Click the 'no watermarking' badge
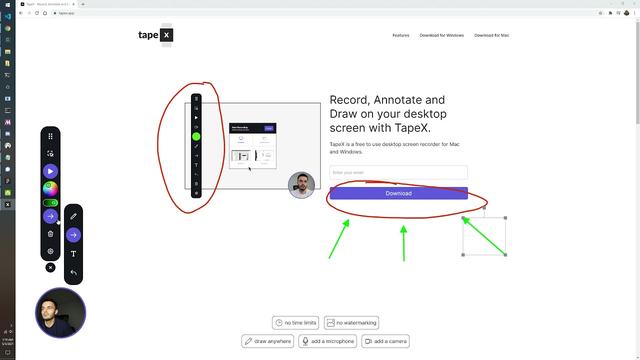Image resolution: width=640 pixels, height=360 pixels. [351, 322]
